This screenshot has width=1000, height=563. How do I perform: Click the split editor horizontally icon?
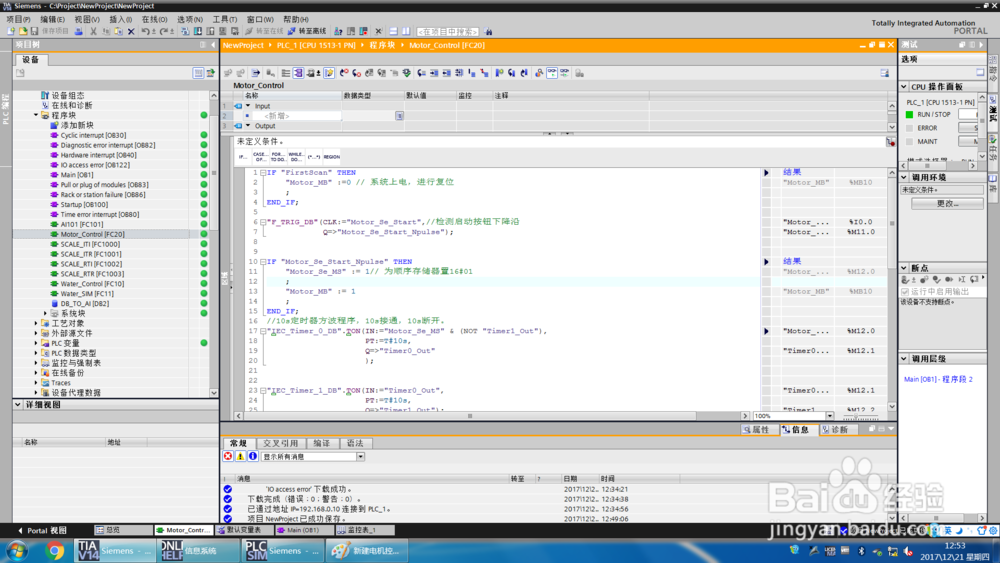(x=393, y=31)
